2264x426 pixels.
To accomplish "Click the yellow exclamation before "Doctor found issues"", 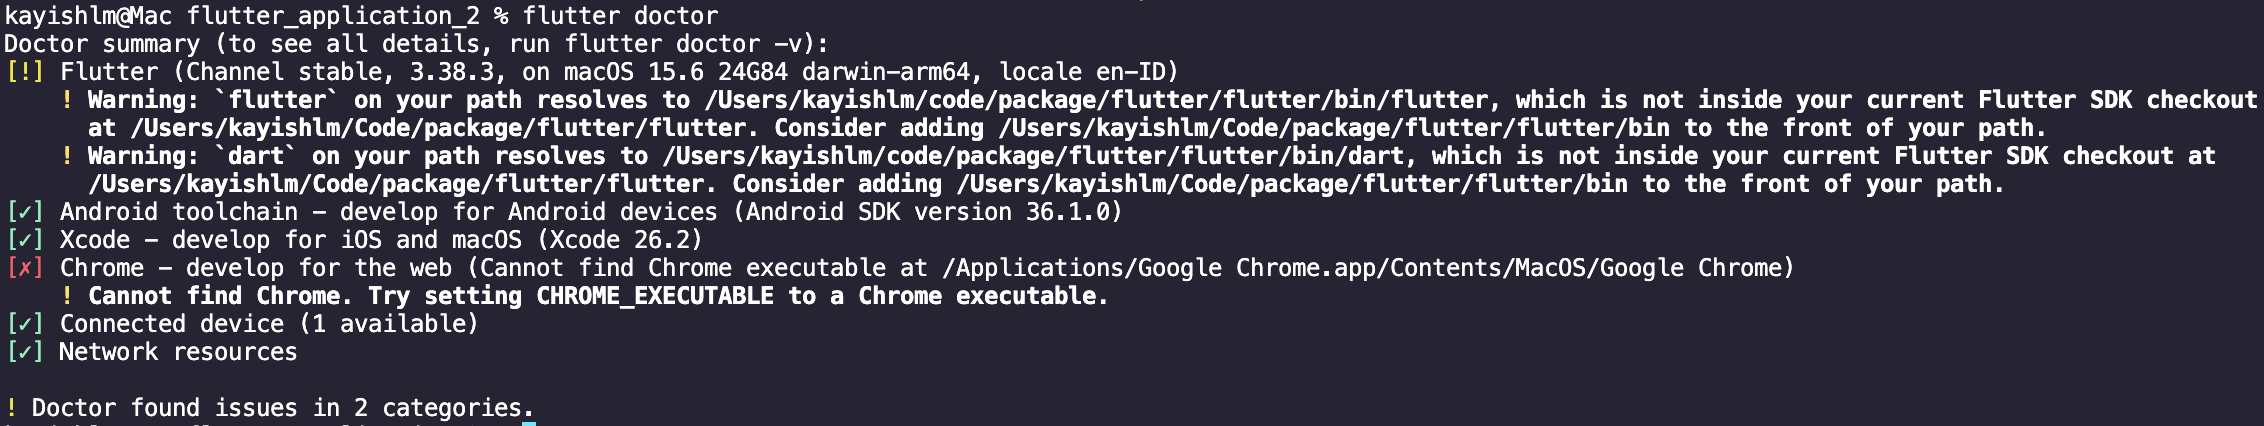I will tap(11, 408).
